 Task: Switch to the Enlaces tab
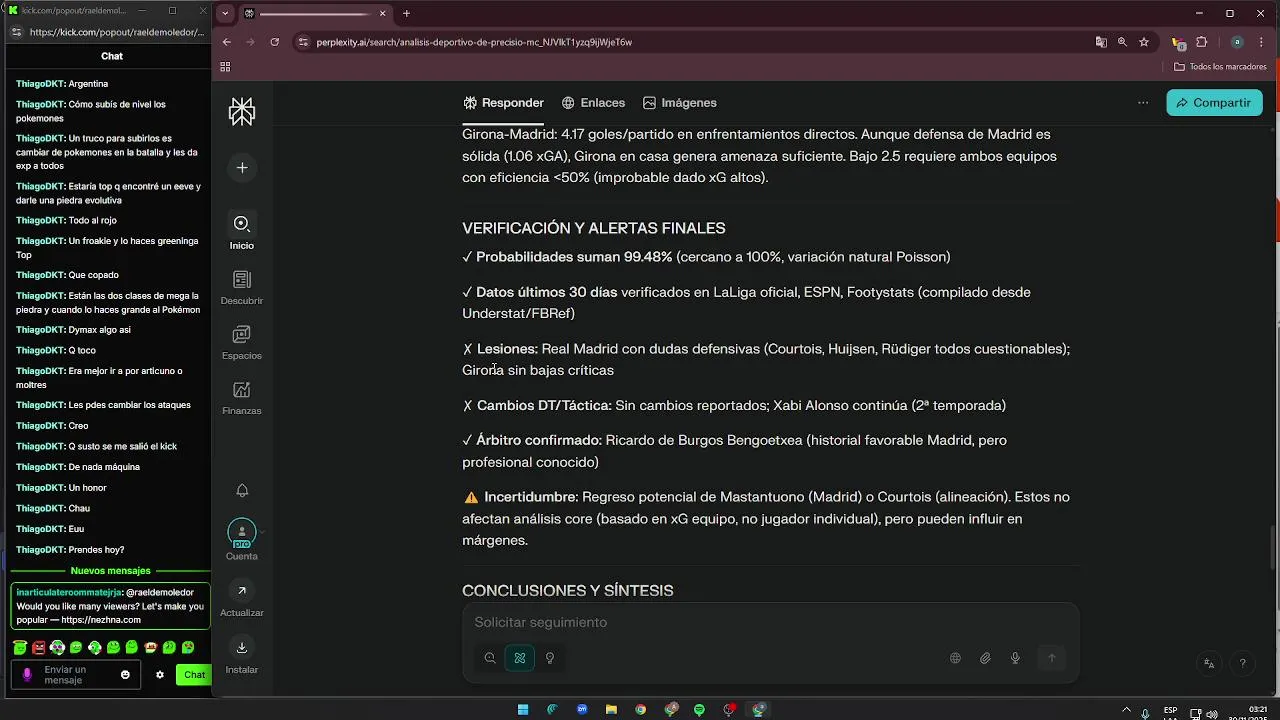tap(593, 103)
